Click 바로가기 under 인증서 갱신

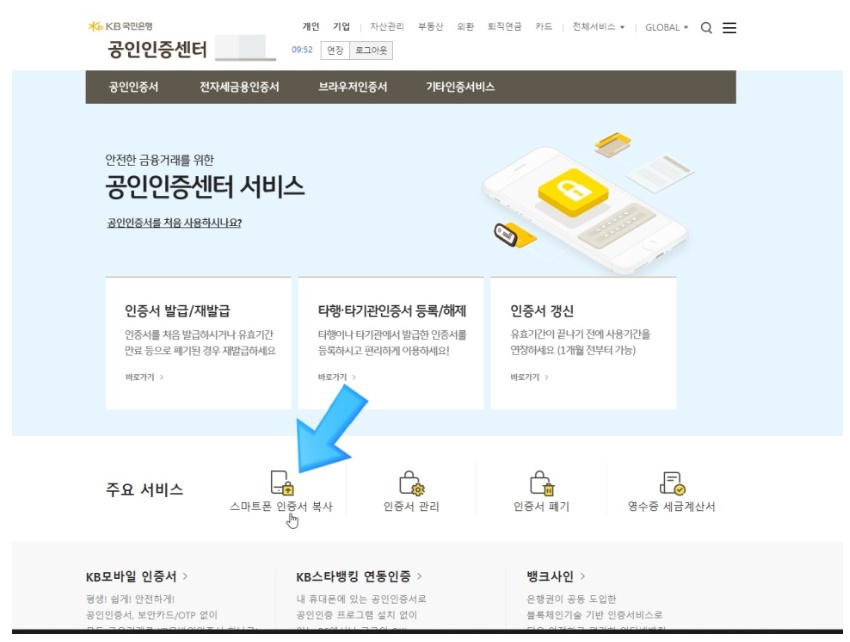529,377
